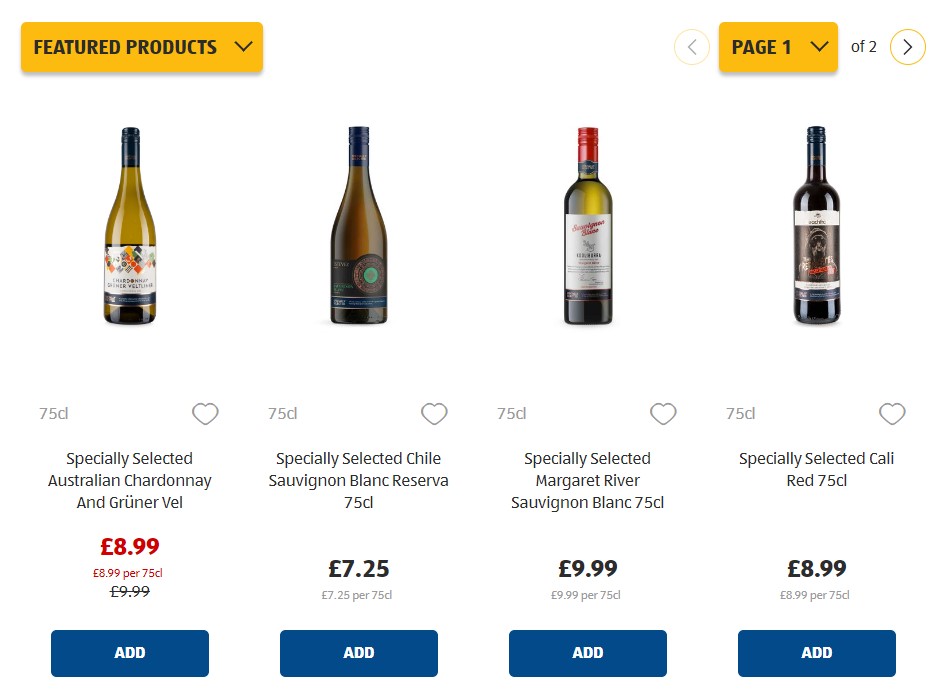Favourite the Chile Sauvignon Blanc Reserva

[x=434, y=413]
